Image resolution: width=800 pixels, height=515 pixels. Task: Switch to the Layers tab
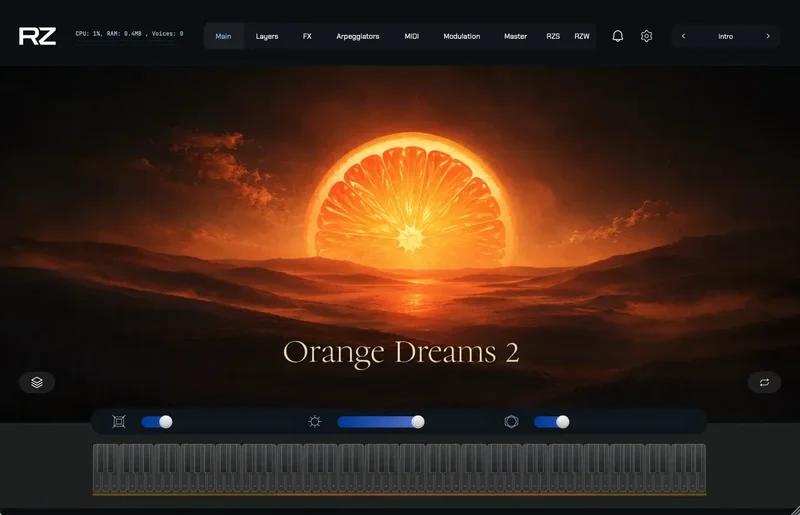tap(267, 36)
